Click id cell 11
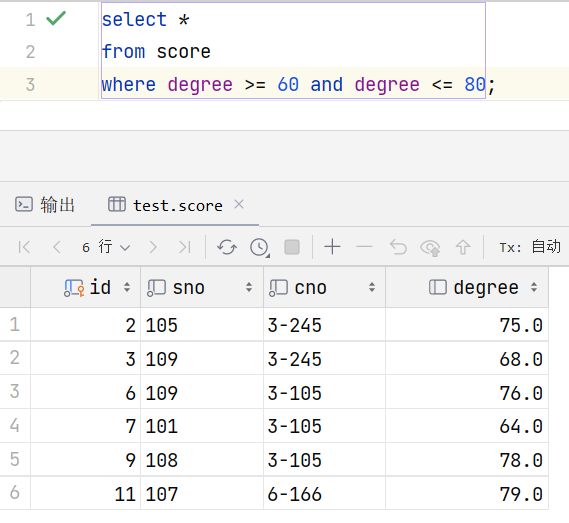The width and height of the screenshot is (569, 523). 86,493
